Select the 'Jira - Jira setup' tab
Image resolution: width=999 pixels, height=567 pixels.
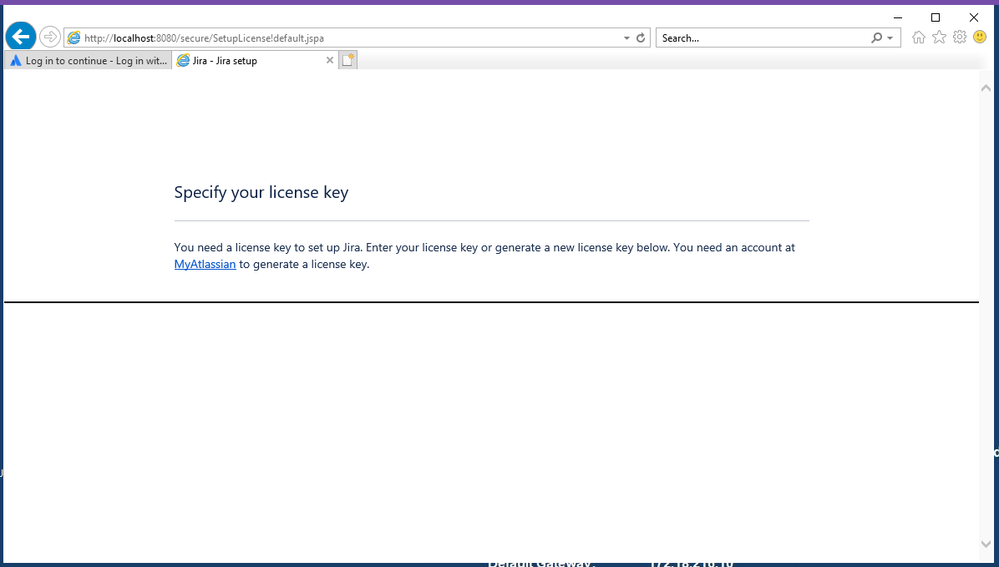pos(255,61)
